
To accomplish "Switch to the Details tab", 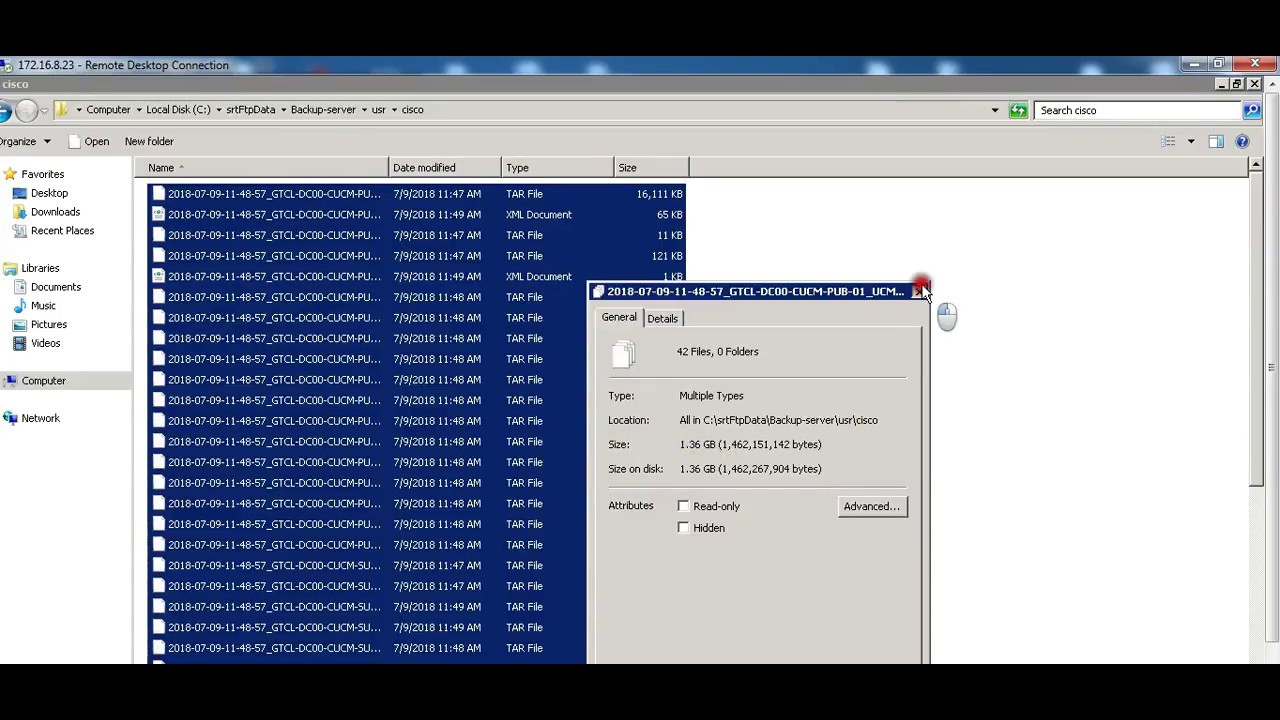I will point(662,318).
